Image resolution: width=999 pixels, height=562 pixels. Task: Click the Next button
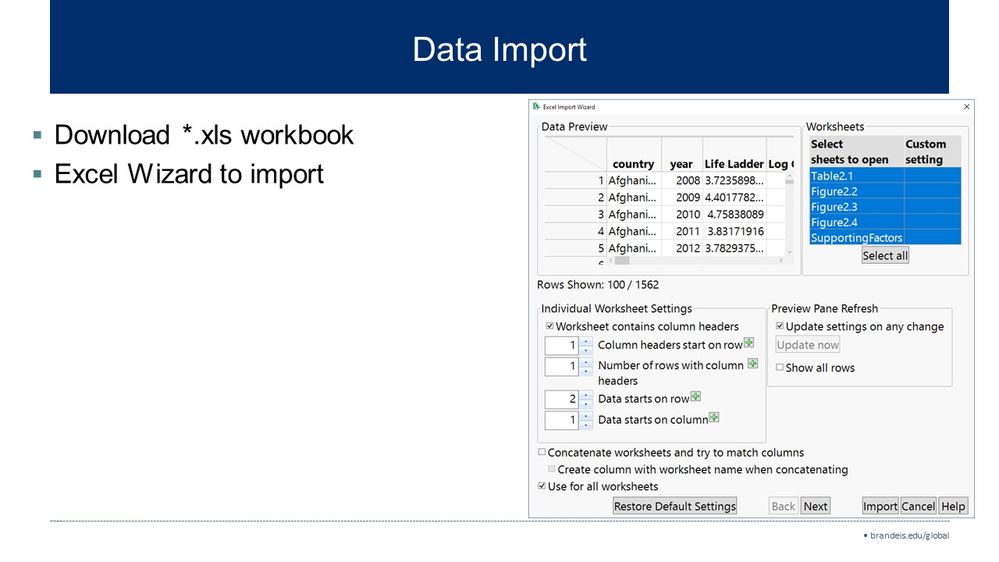(x=815, y=506)
